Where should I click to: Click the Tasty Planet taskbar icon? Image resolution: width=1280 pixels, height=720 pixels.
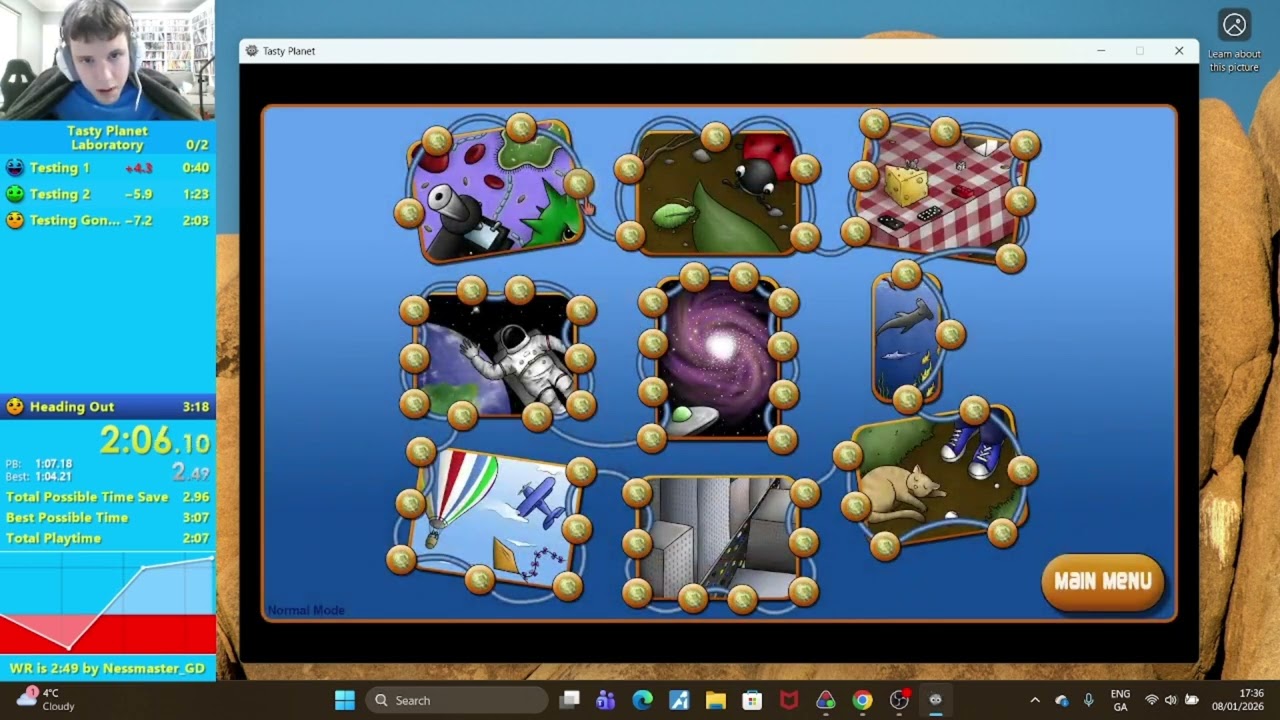936,700
